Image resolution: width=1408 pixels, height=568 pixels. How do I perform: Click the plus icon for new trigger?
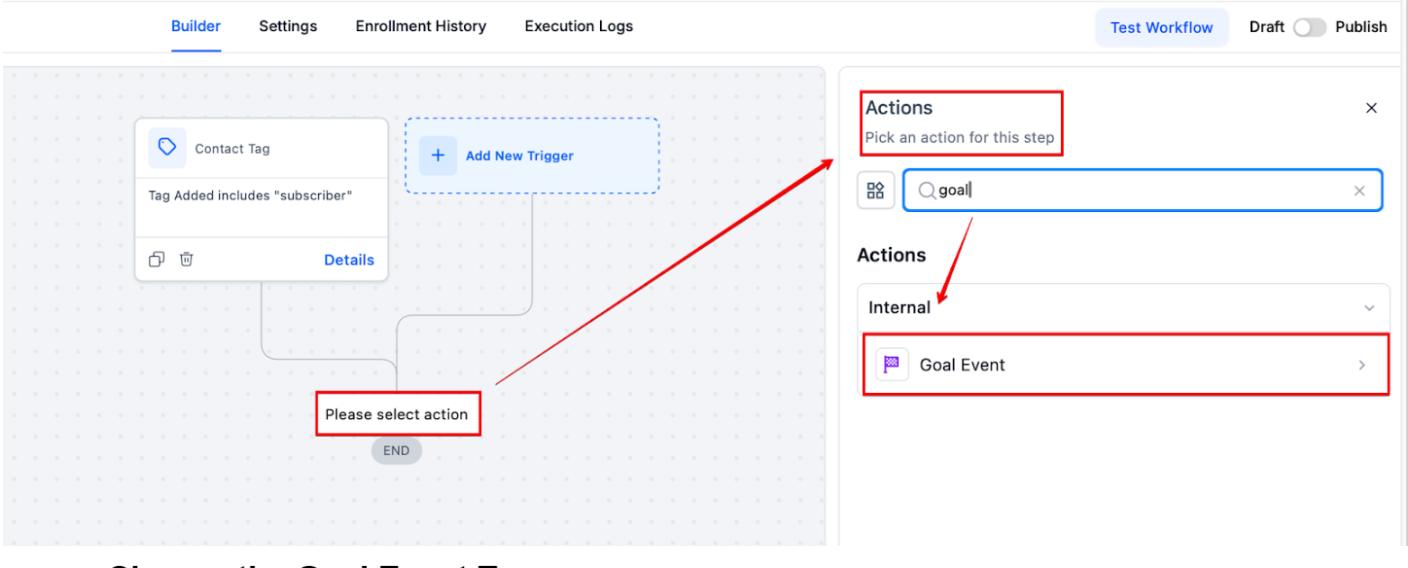[437, 156]
